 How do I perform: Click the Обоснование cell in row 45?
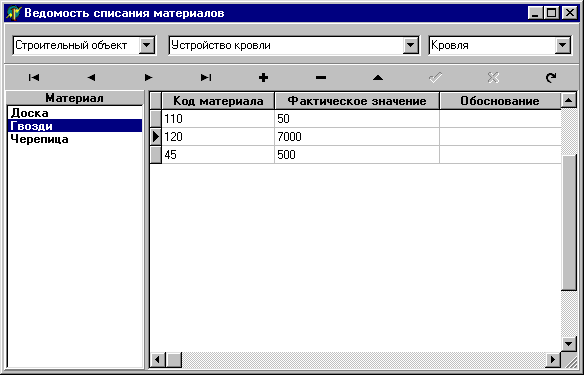pyautogui.click(x=500, y=155)
